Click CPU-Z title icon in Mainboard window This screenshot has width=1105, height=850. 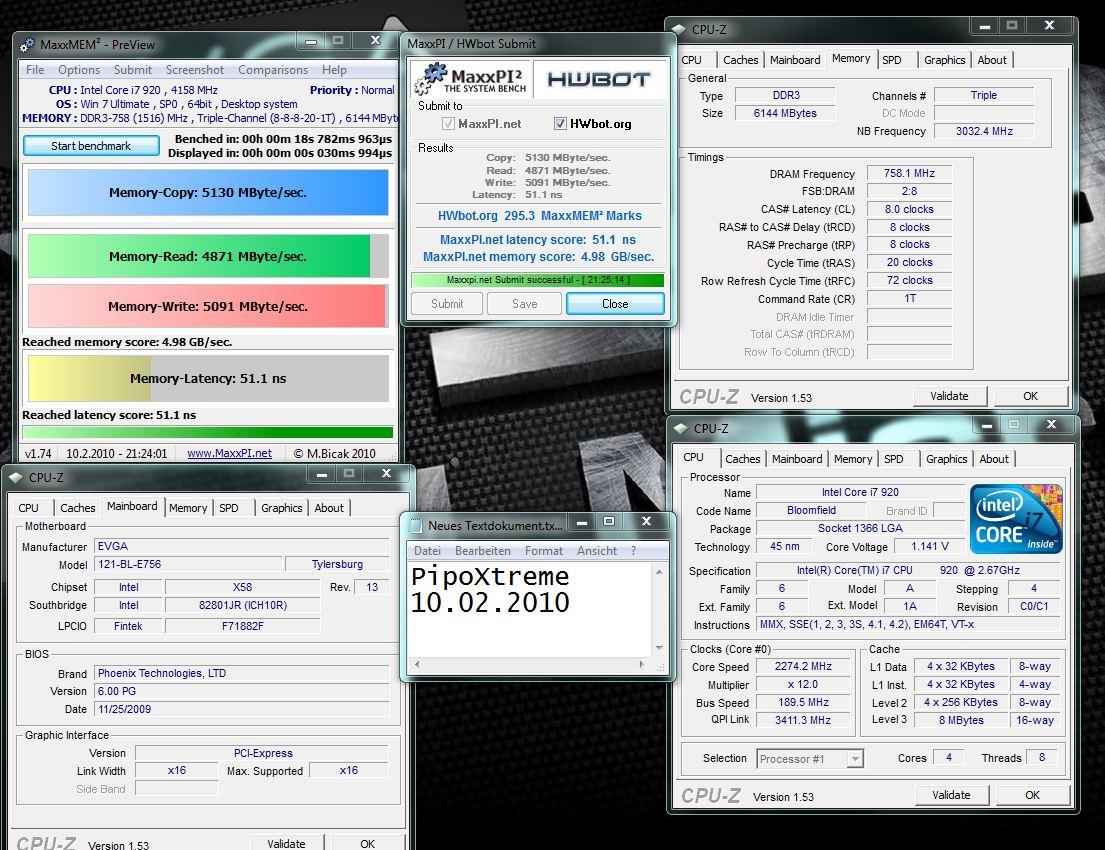point(16,477)
